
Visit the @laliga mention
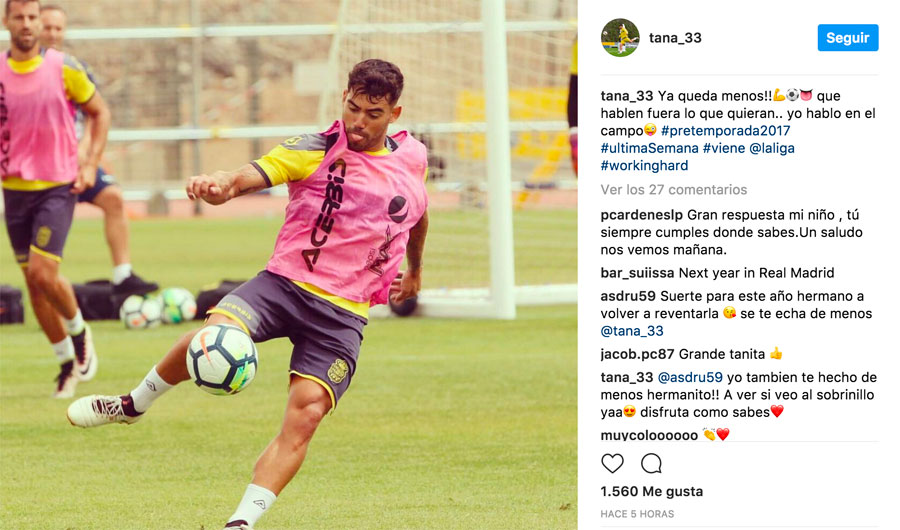coord(772,148)
